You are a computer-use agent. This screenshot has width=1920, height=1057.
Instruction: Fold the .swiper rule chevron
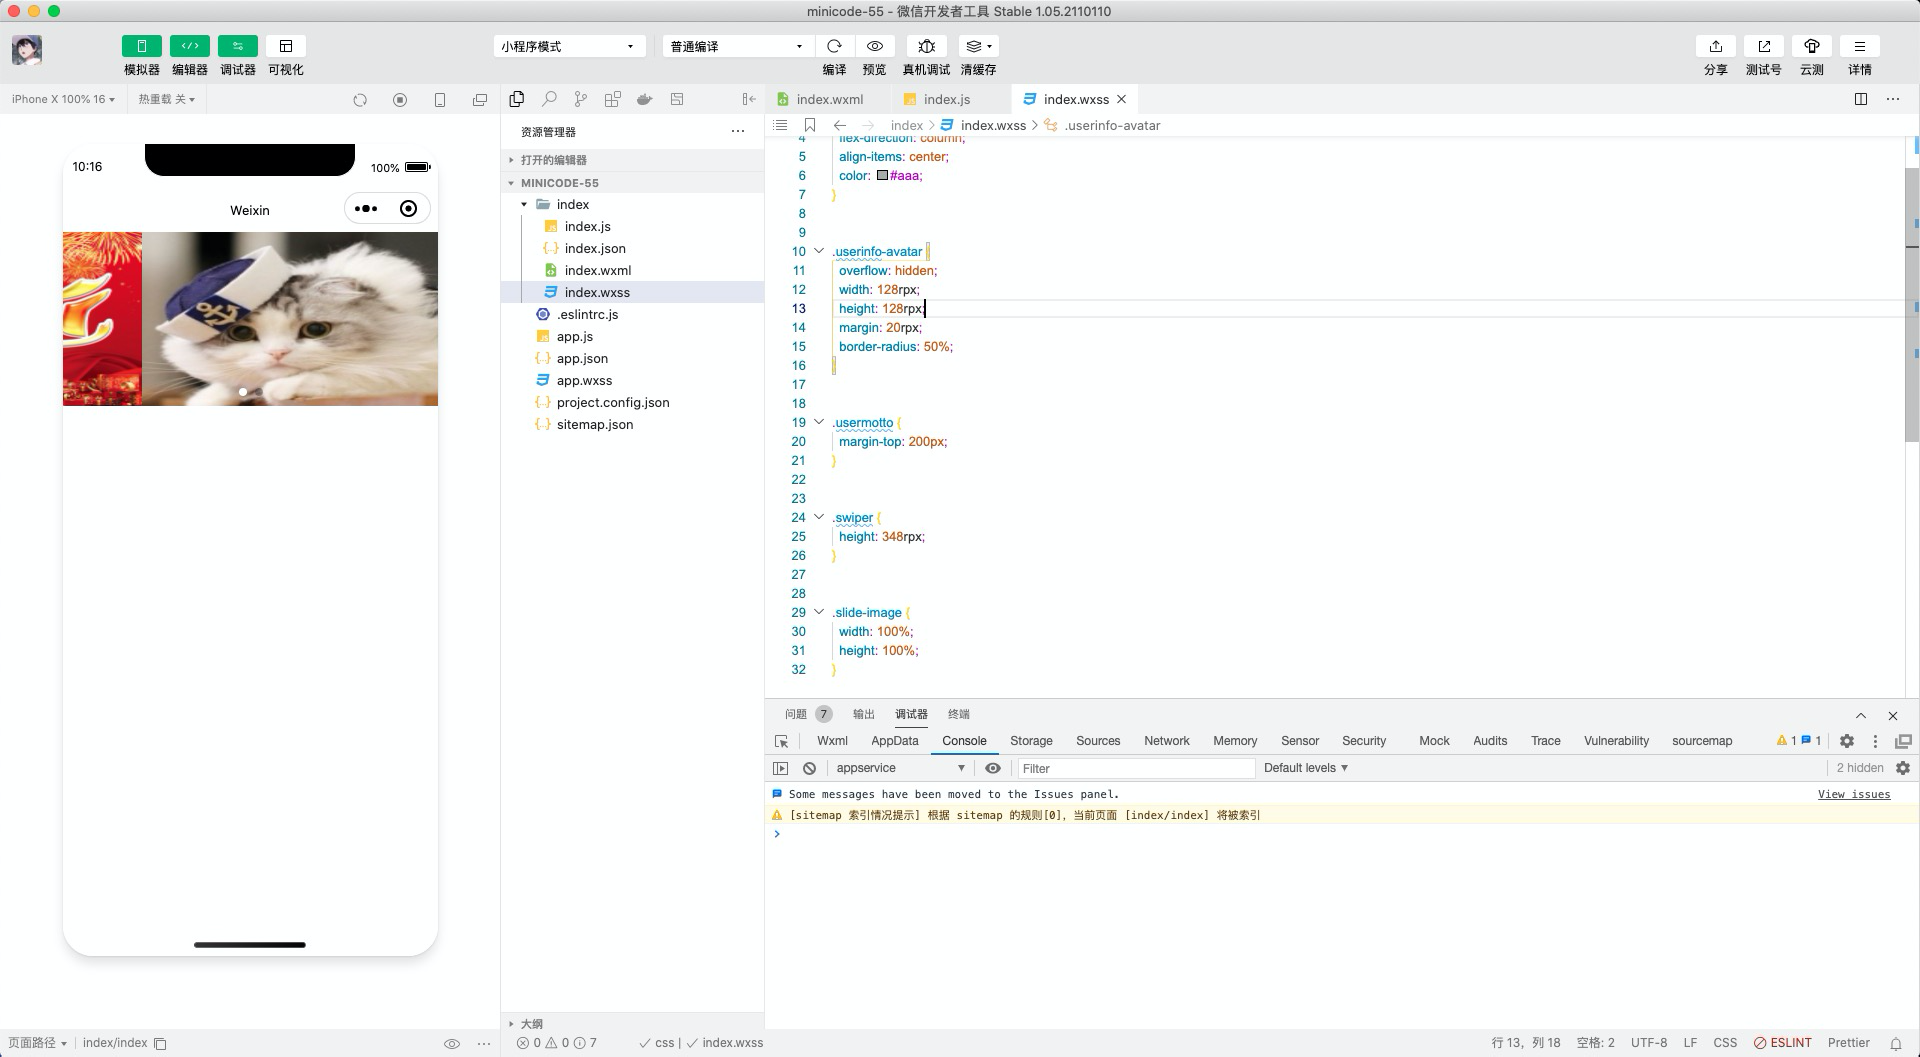point(819,517)
